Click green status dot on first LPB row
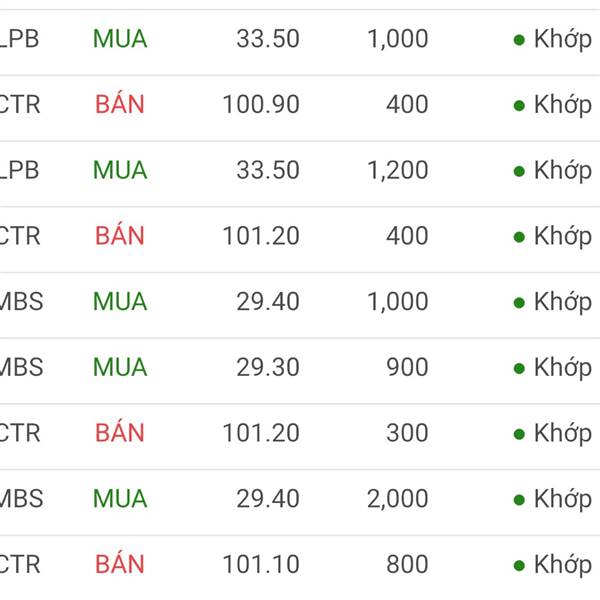 tap(519, 39)
